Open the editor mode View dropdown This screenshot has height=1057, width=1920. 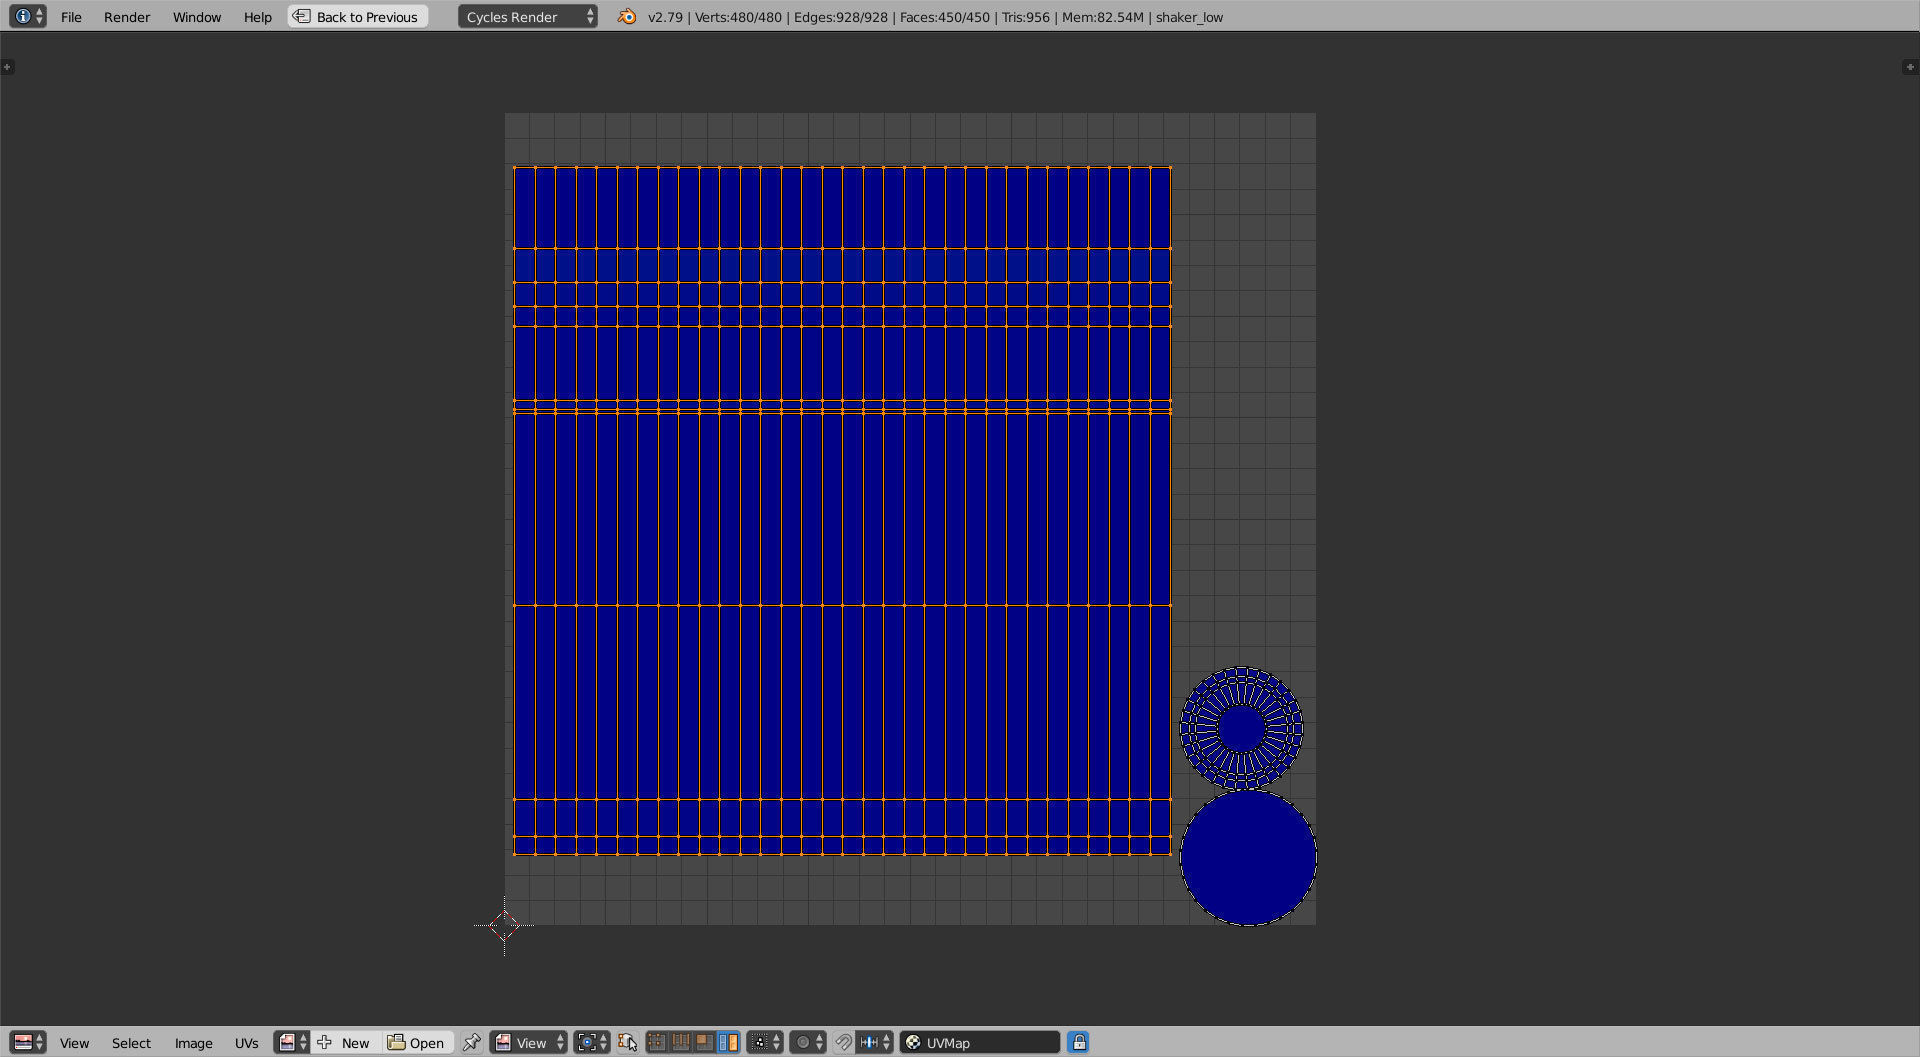(528, 1042)
